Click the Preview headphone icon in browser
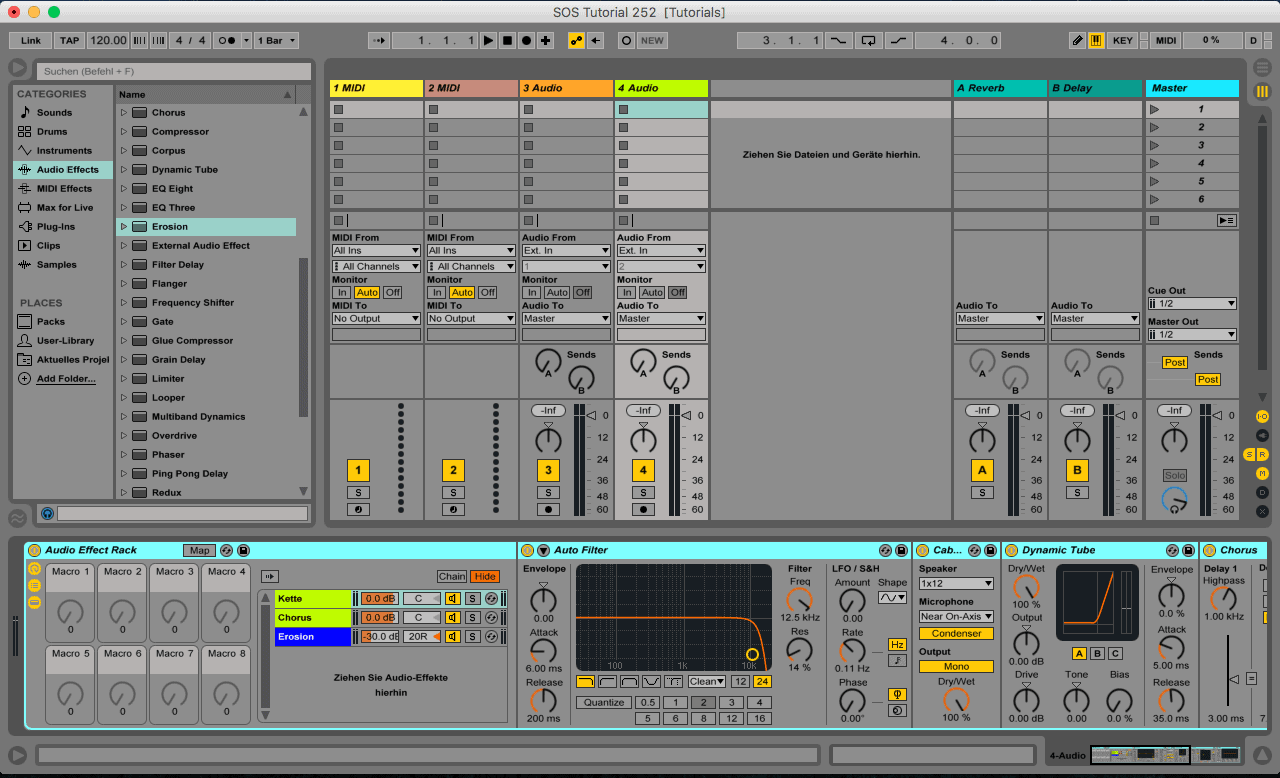 (47, 513)
